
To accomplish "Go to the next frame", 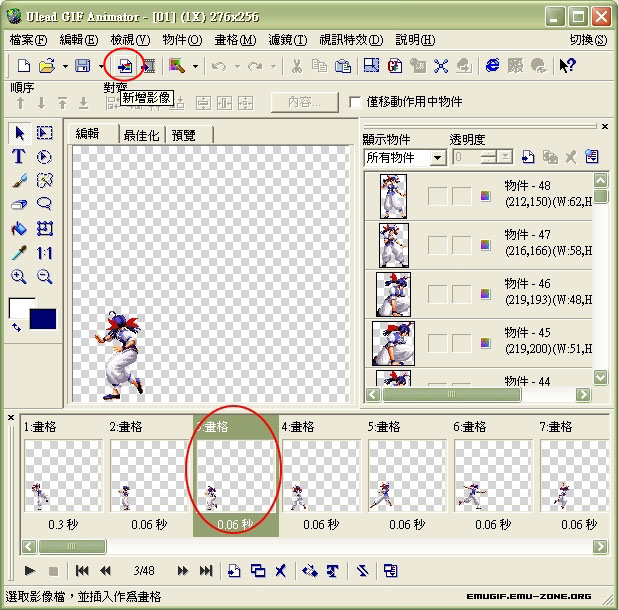I will [182, 570].
